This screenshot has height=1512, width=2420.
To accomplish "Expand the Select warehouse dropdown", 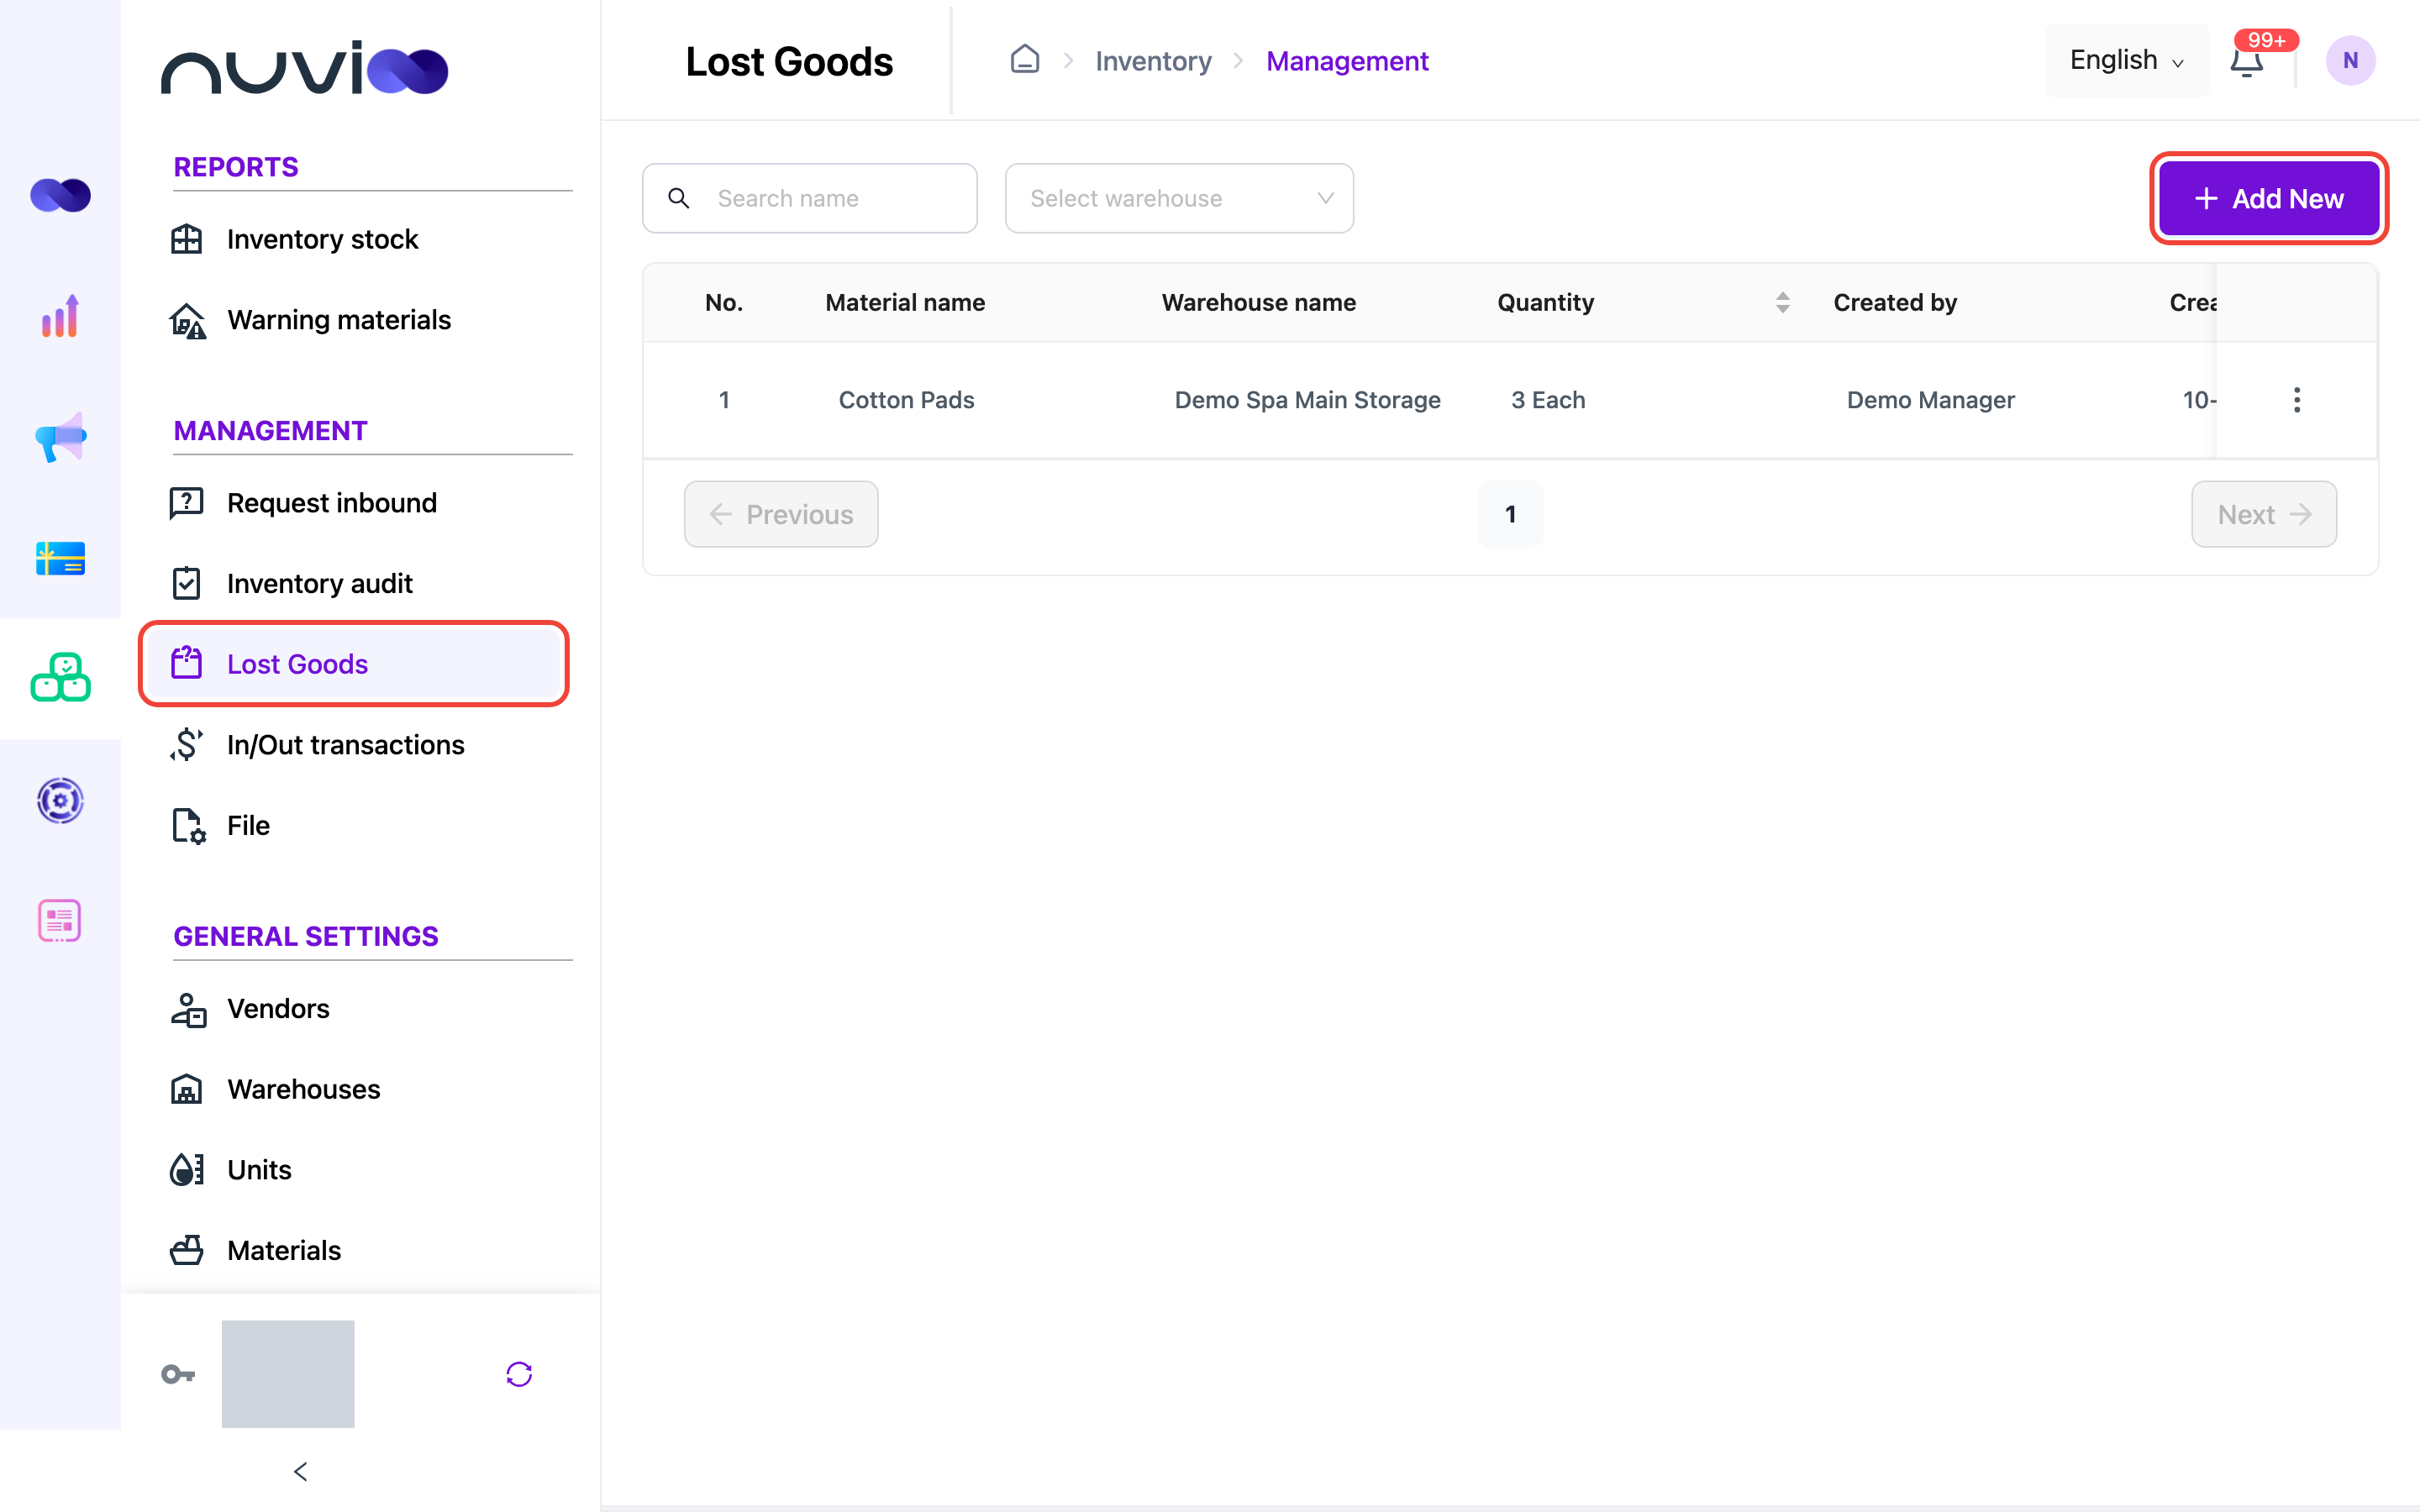I will 1179,198.
